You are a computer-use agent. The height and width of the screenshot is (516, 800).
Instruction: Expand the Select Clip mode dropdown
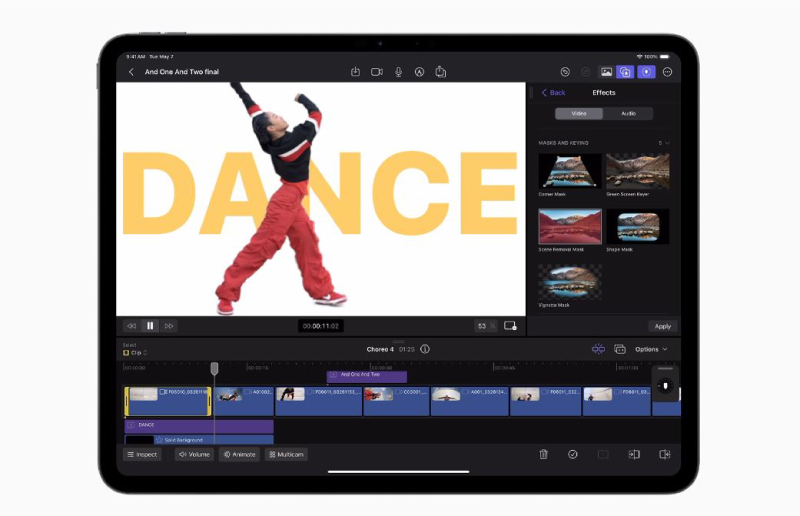point(135,353)
